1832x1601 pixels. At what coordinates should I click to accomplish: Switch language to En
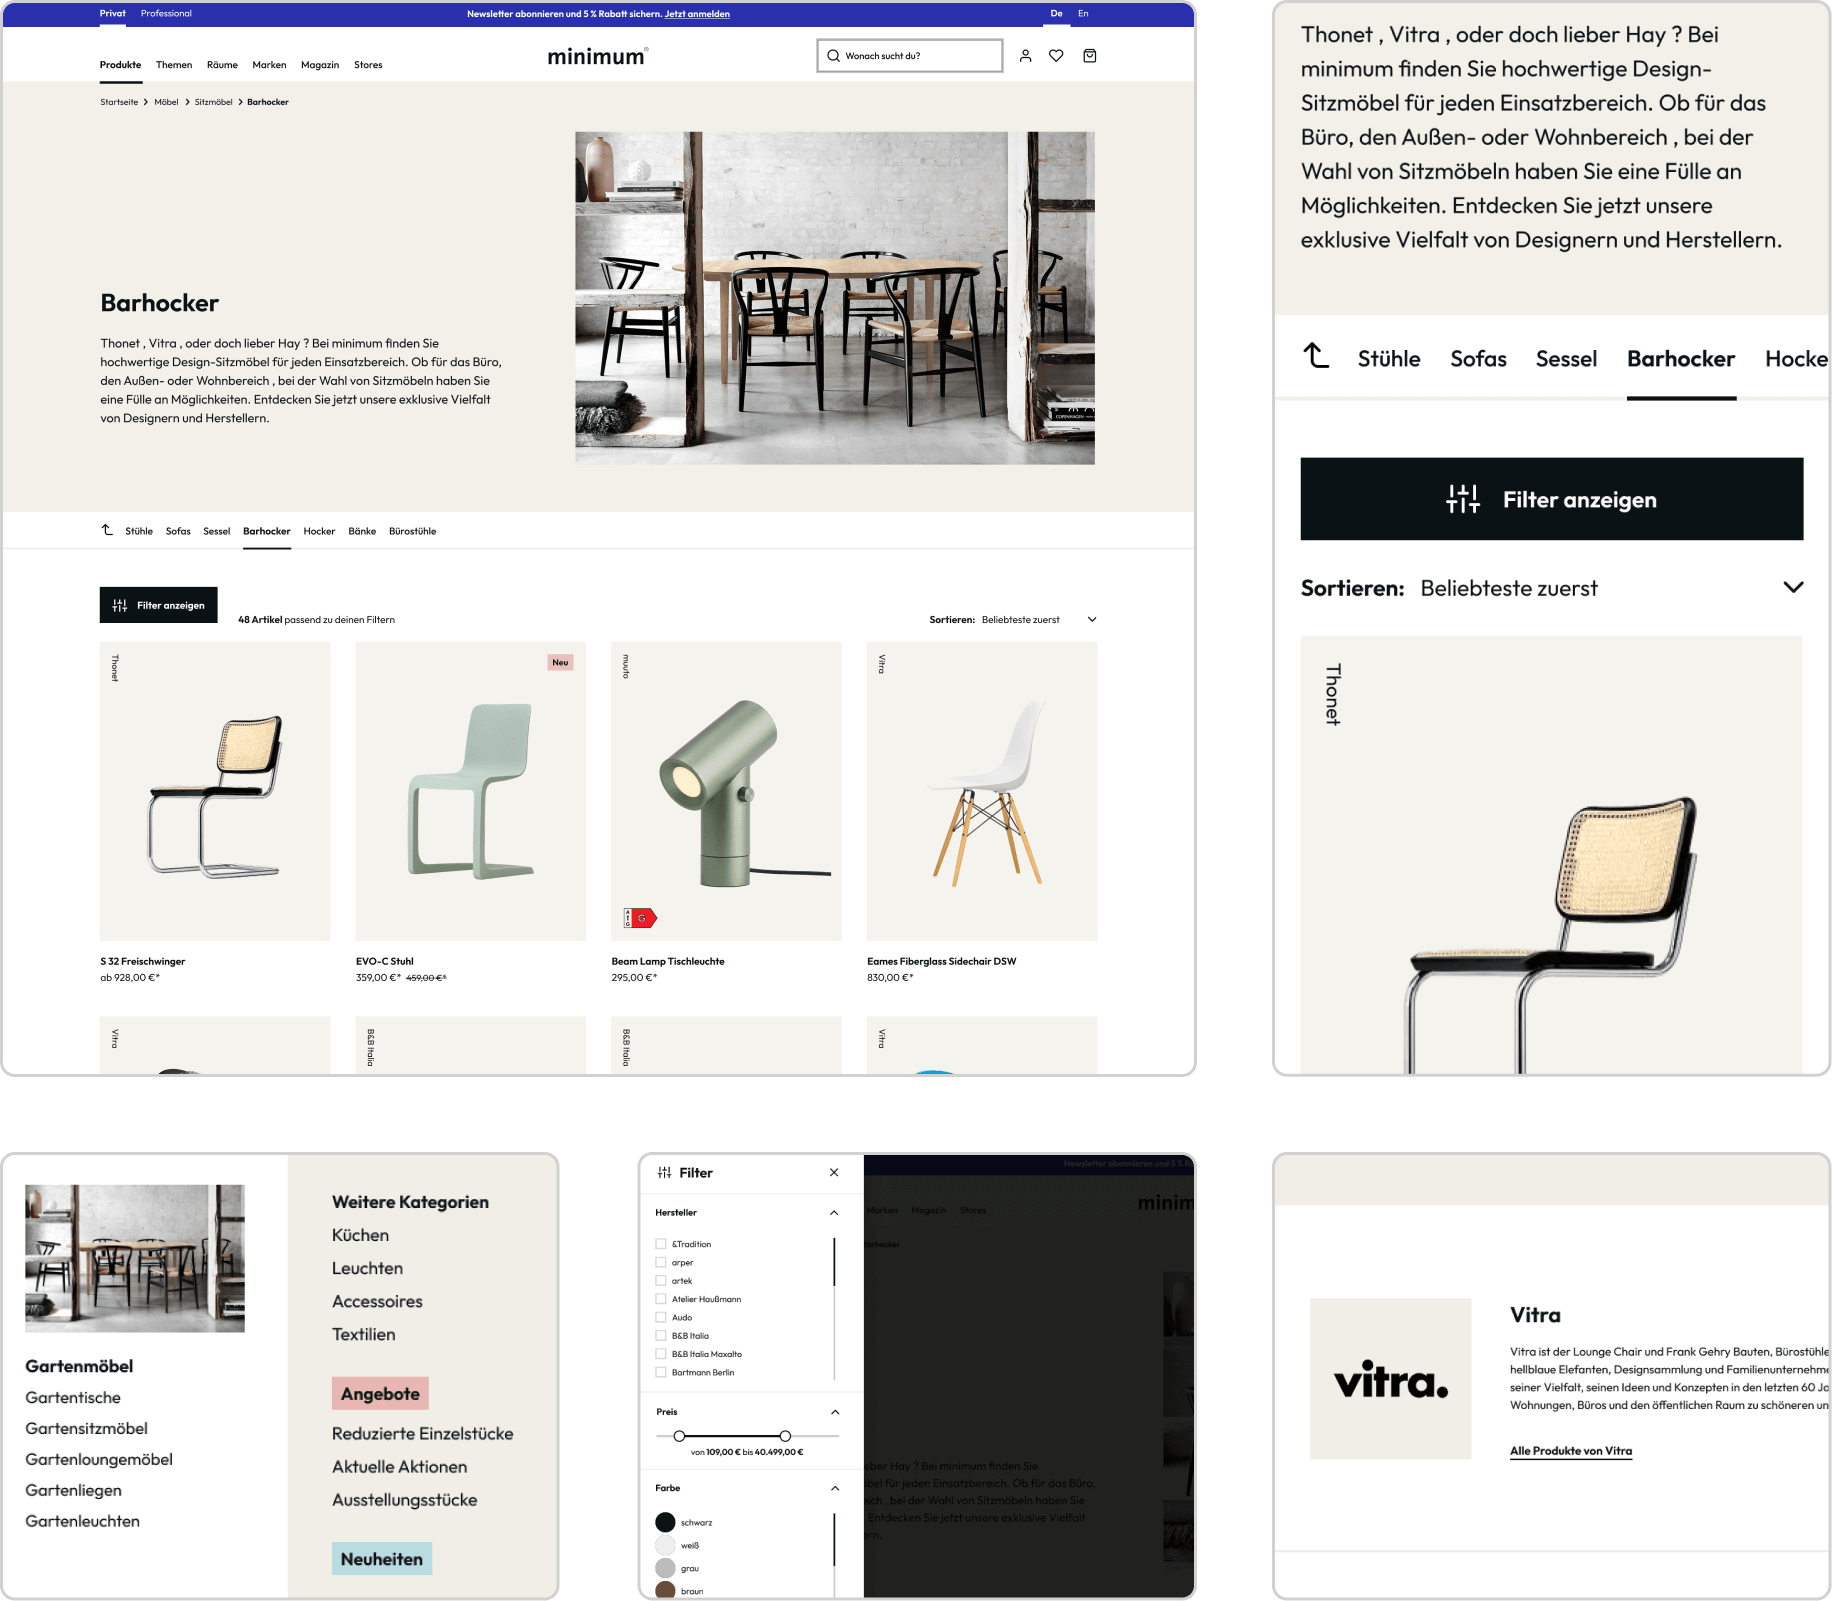coord(1083,13)
